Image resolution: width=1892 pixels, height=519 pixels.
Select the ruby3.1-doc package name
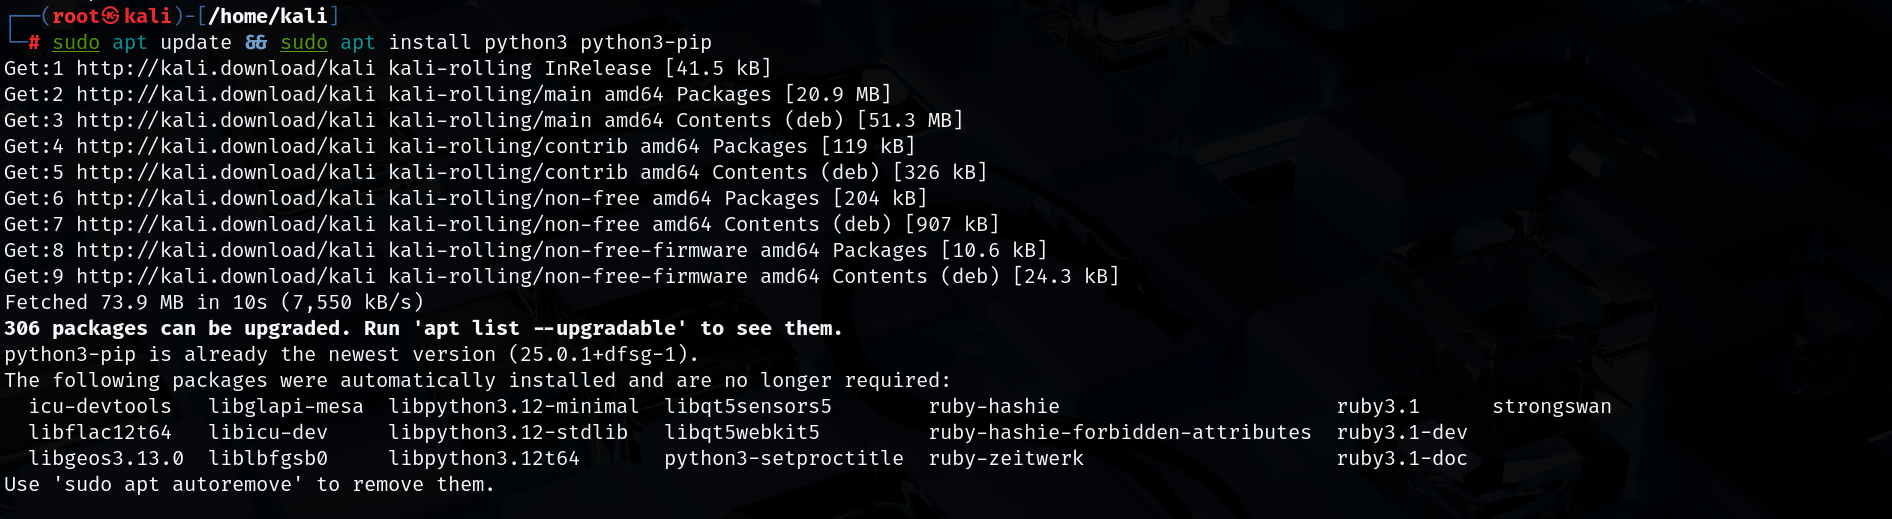[1401, 458]
